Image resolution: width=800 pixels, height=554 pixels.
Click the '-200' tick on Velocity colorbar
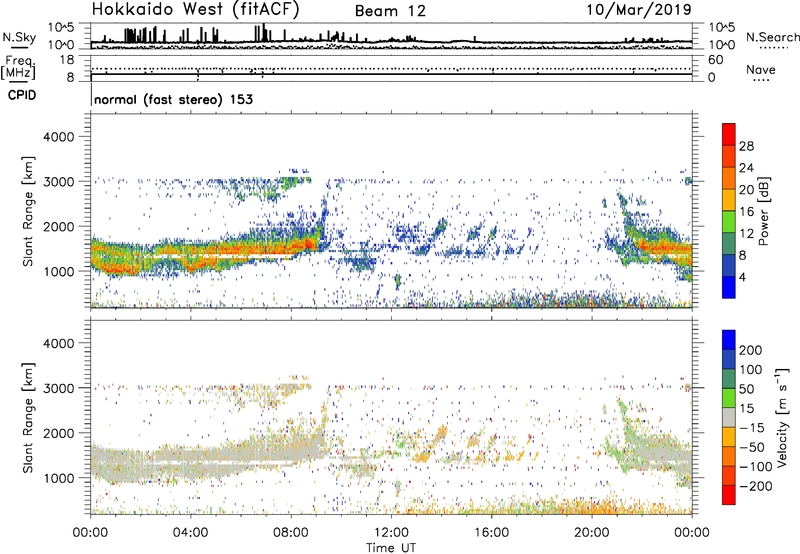[x=756, y=486]
